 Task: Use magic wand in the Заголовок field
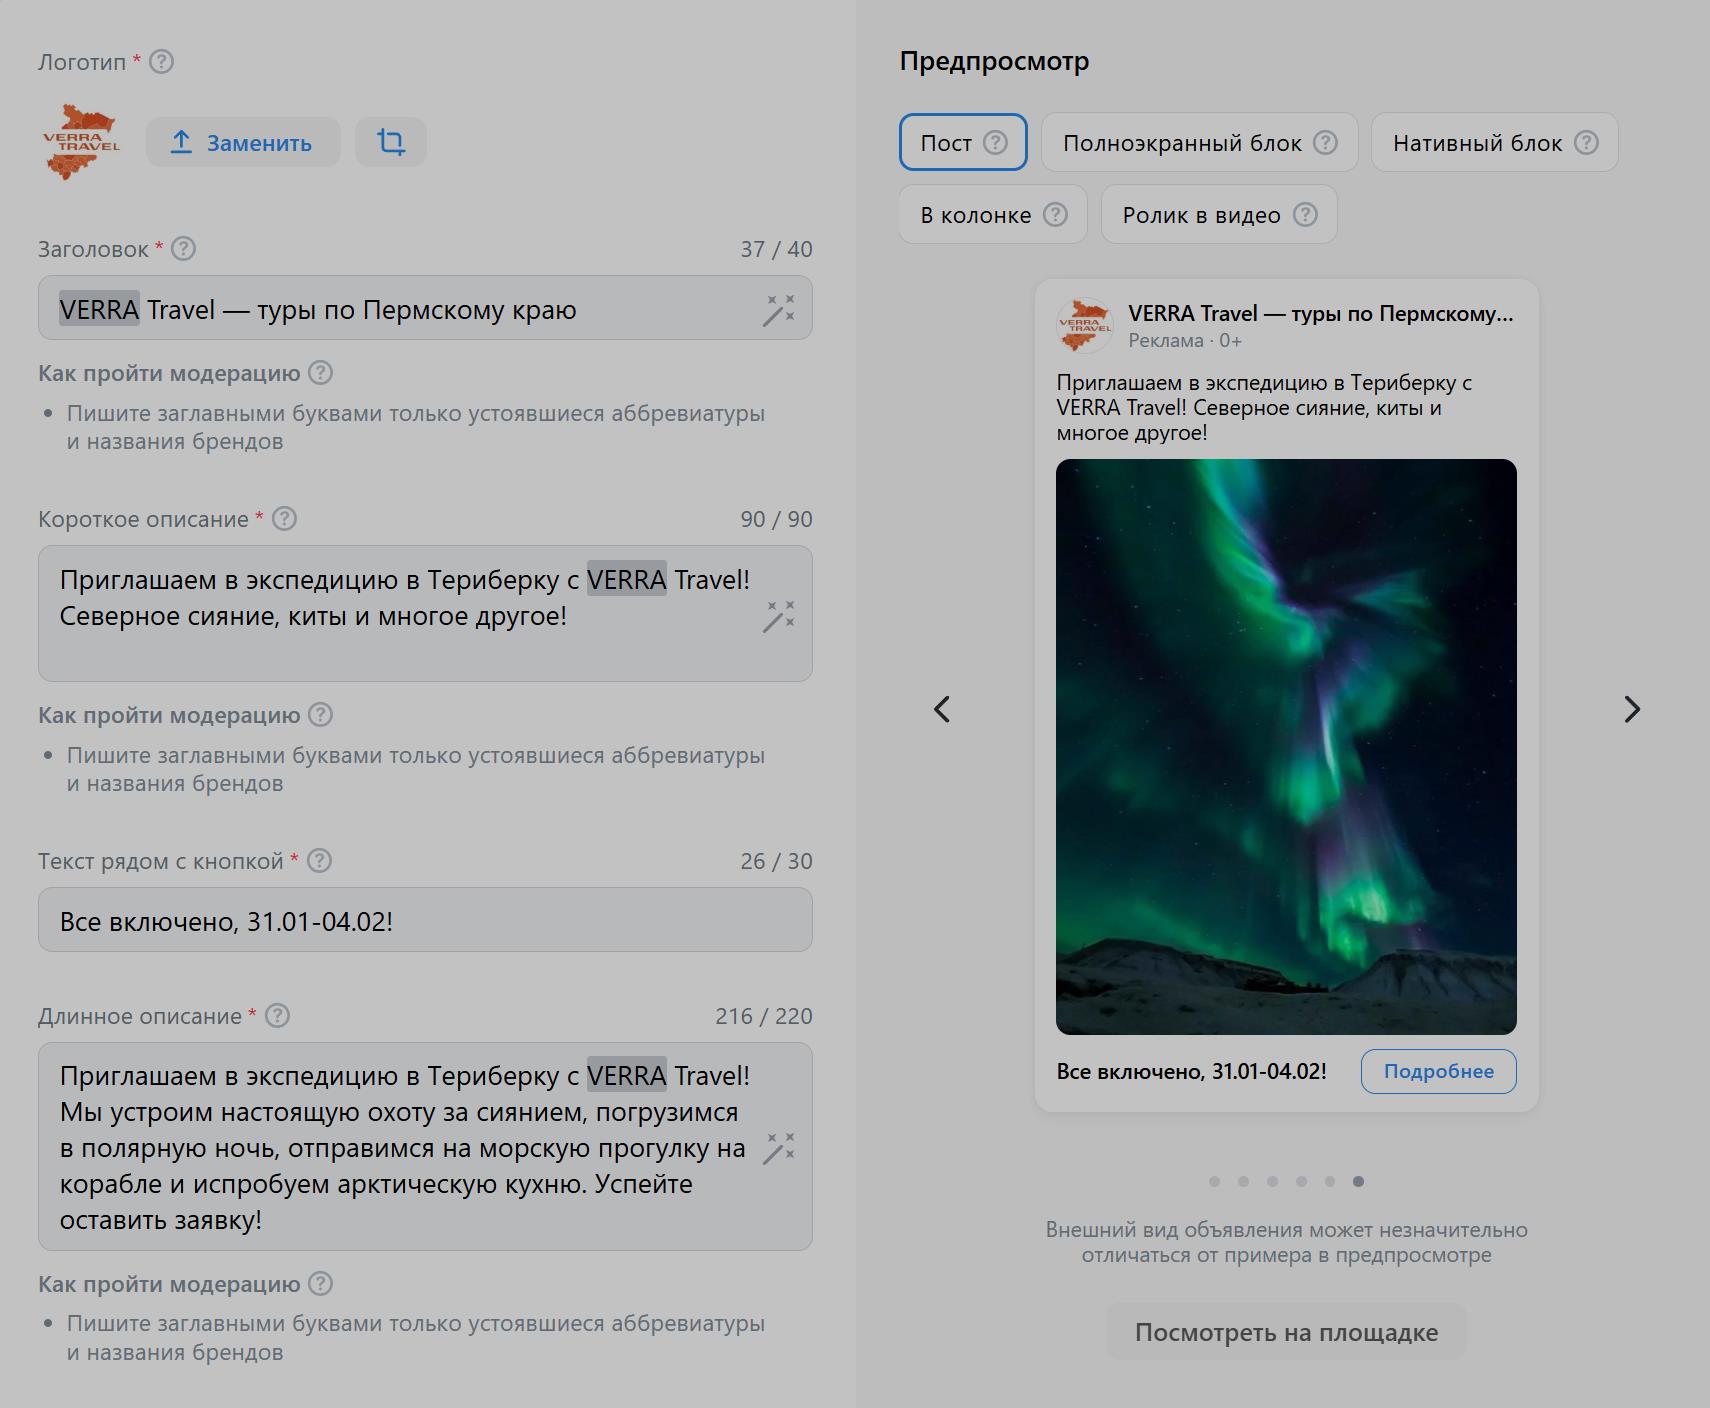point(778,310)
